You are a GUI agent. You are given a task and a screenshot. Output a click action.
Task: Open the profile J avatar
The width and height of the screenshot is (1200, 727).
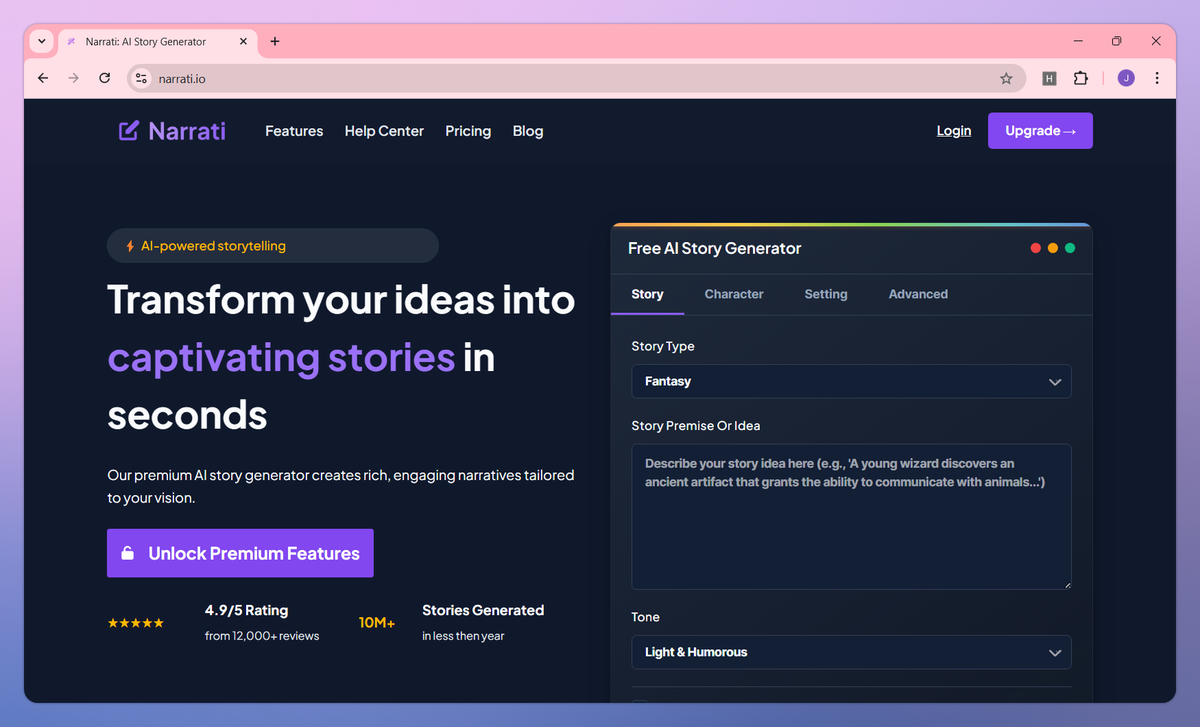tap(1126, 78)
